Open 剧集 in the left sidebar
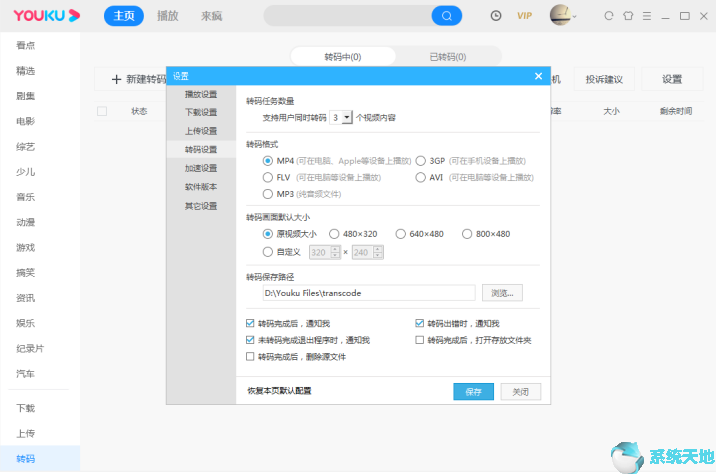716x474 pixels. (x=26, y=96)
